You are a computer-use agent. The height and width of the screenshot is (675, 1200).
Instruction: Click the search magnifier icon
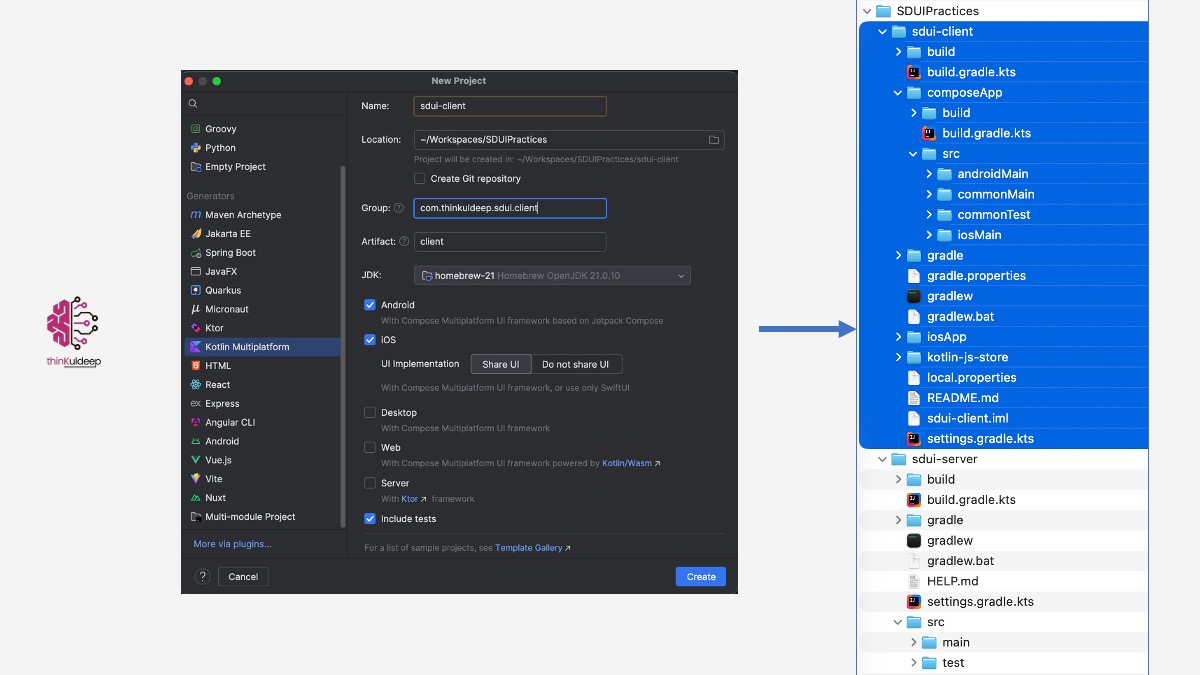point(193,104)
